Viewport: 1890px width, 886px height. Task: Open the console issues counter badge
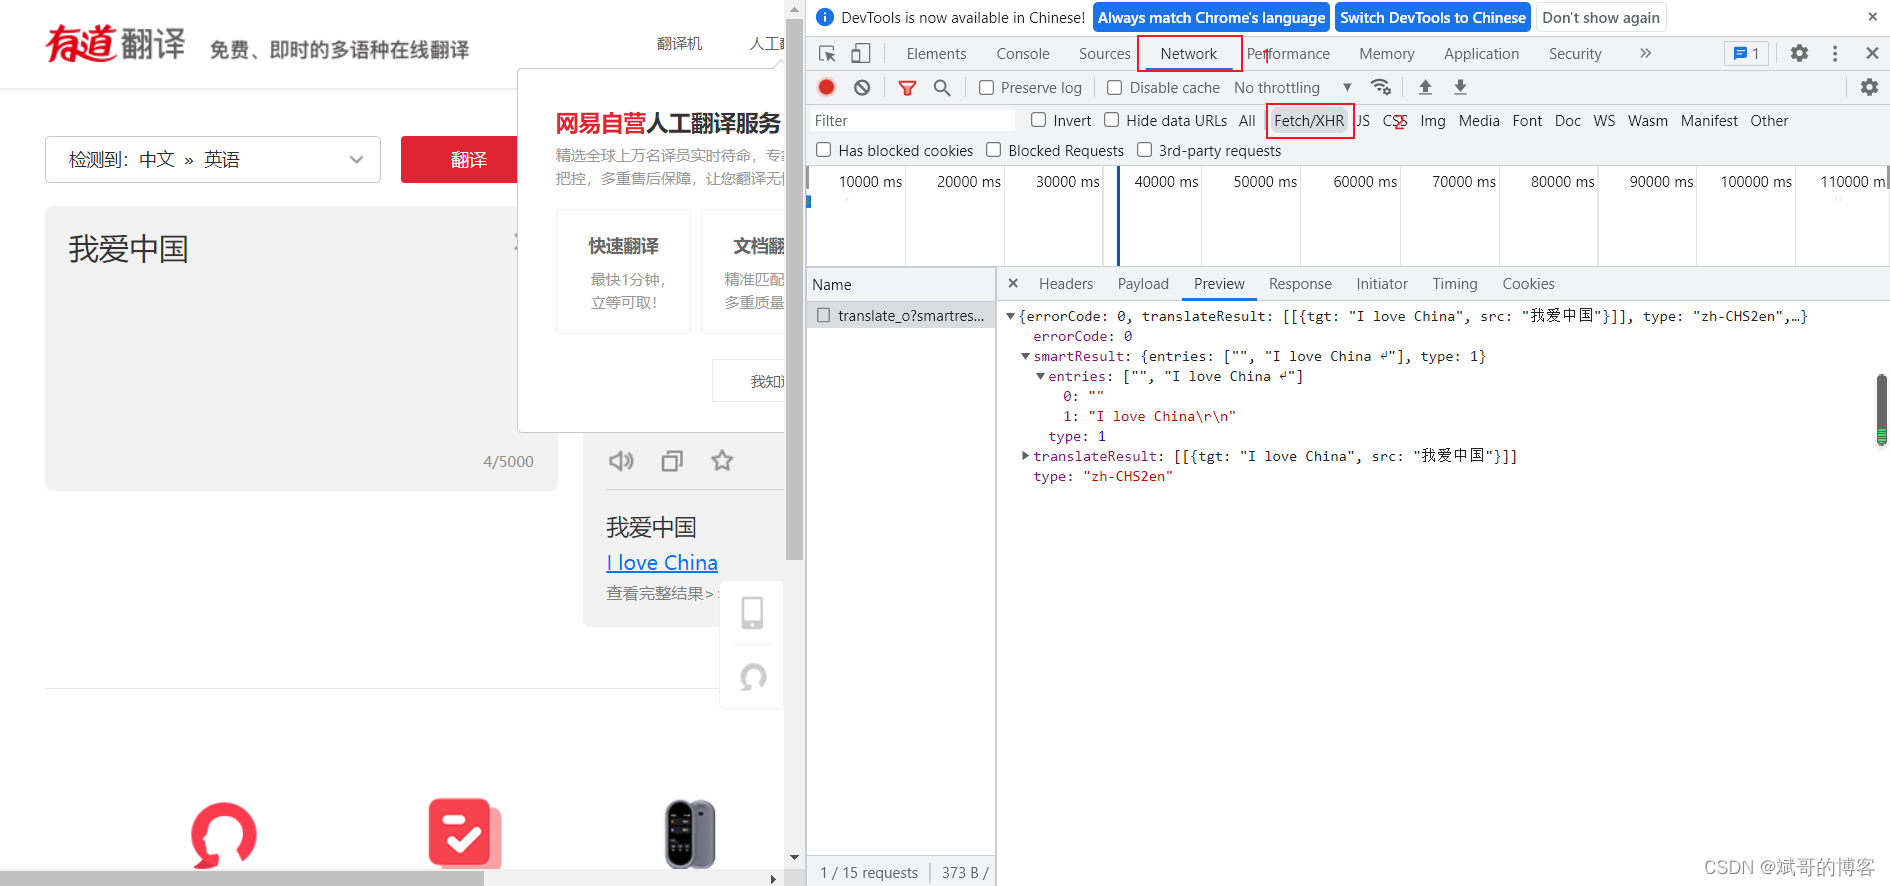tap(1746, 53)
